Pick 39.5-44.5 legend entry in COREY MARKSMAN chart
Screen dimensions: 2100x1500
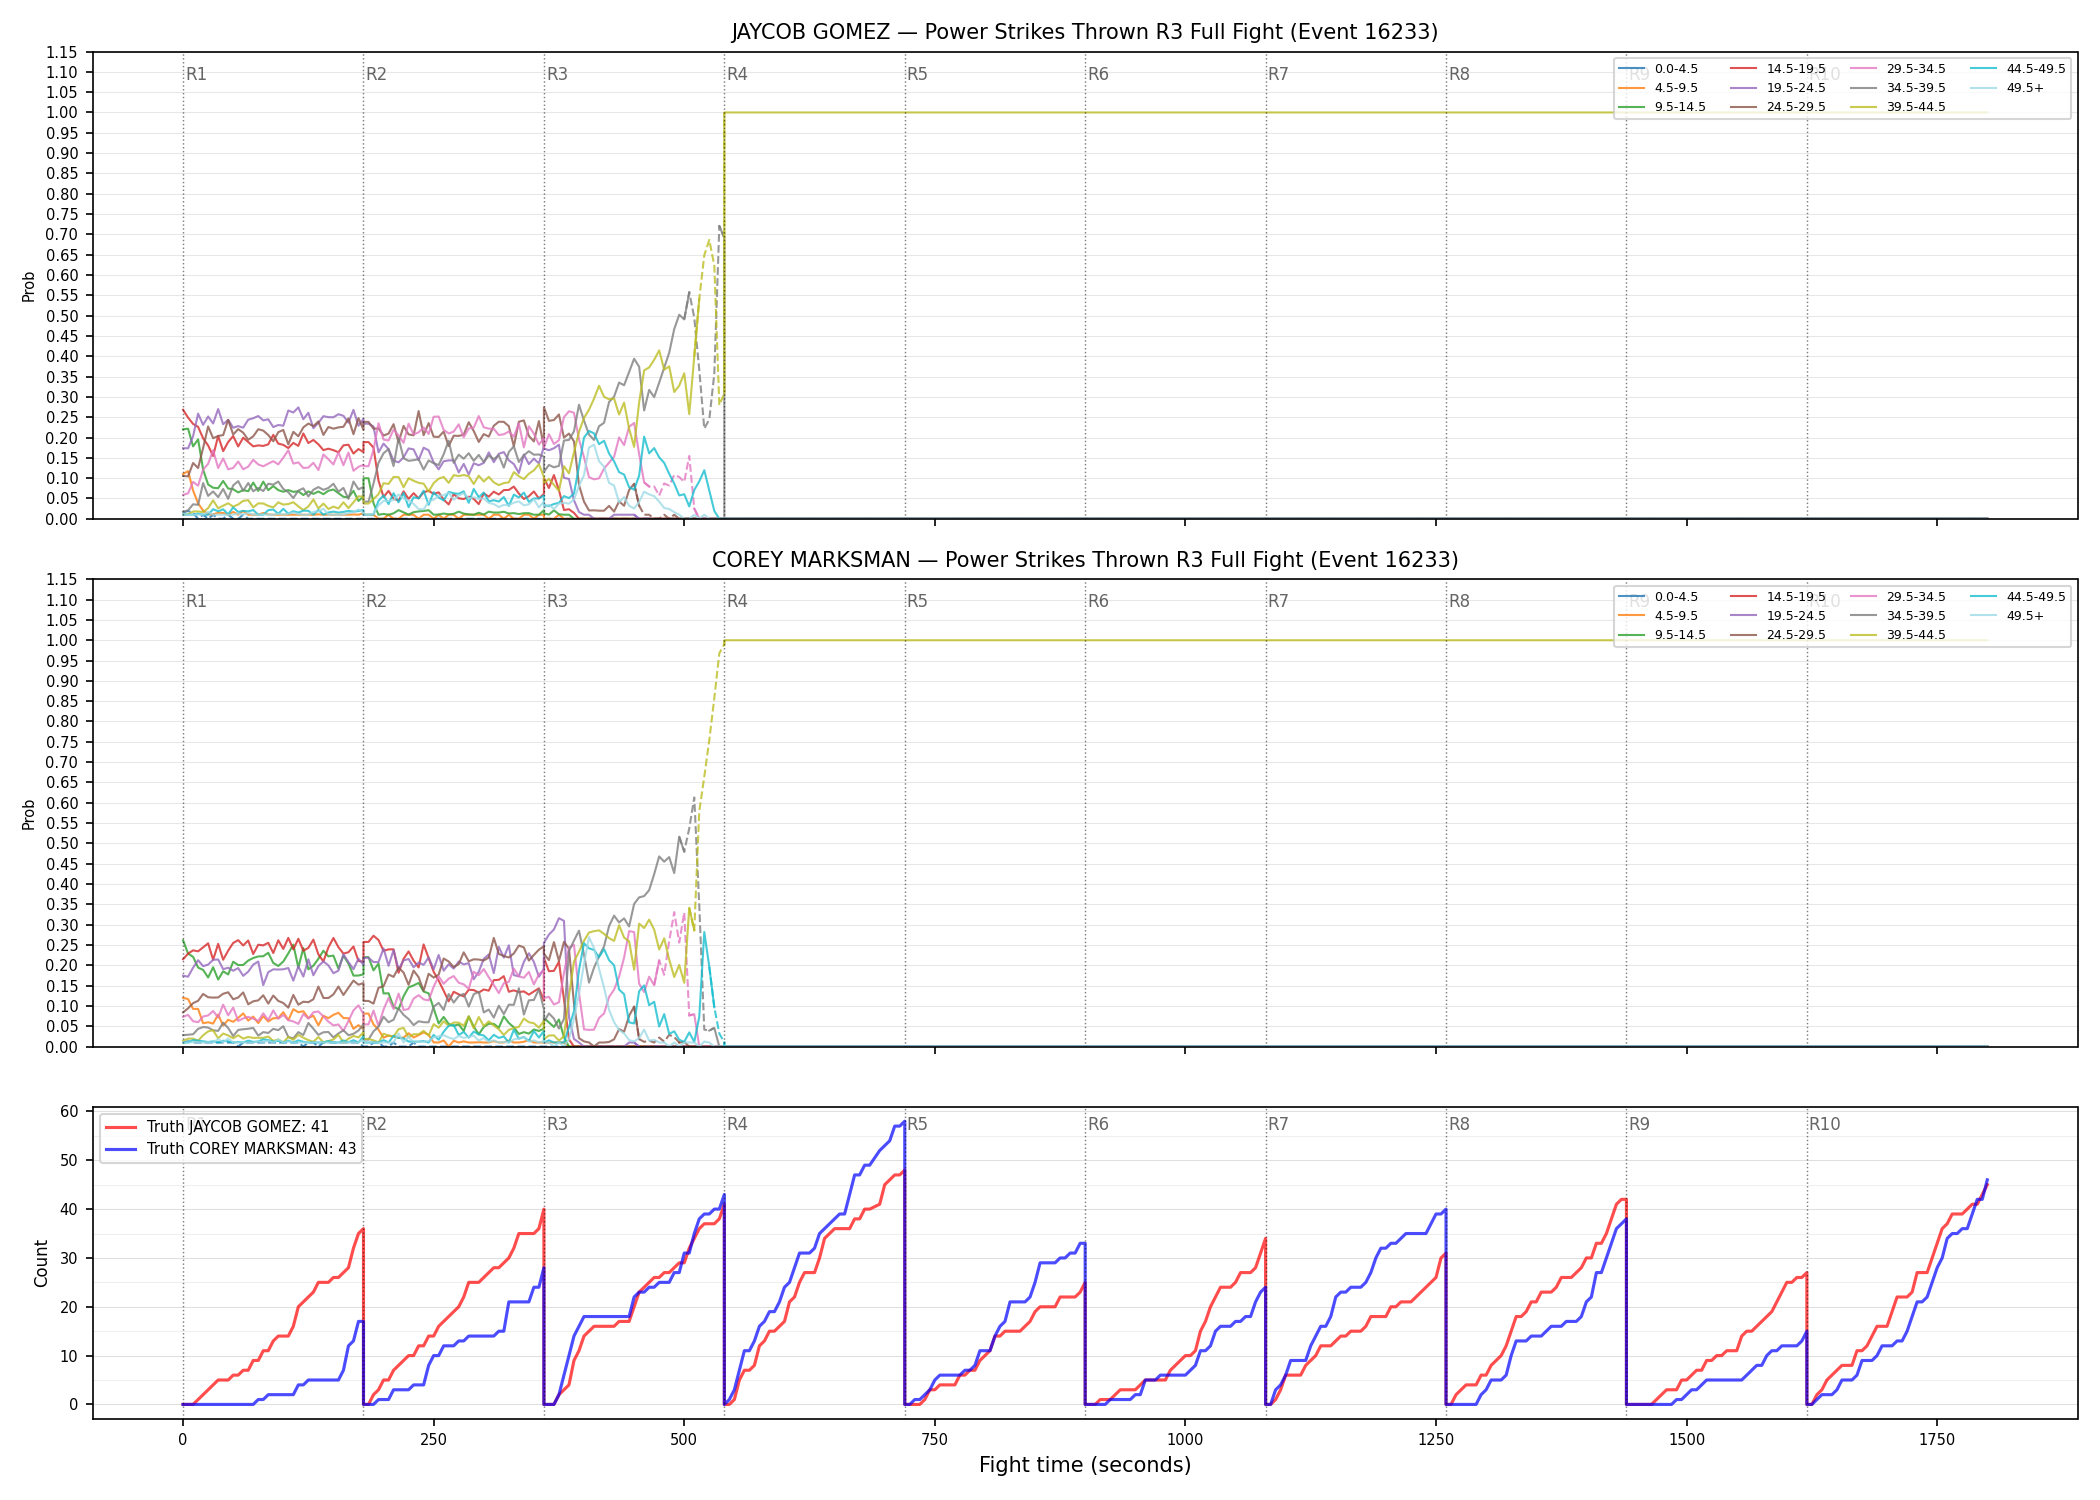pyautogui.click(x=1898, y=635)
